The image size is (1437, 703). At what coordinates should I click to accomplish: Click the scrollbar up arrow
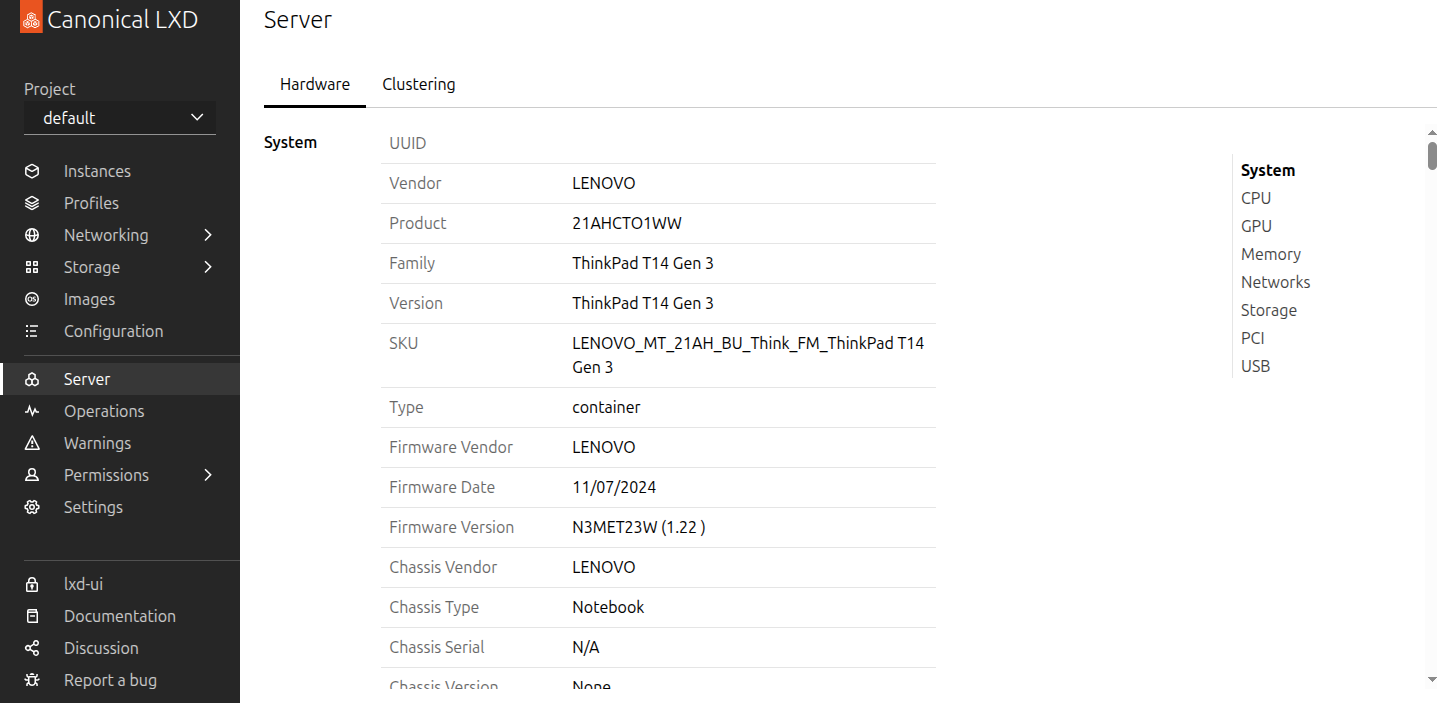pos(1432,132)
